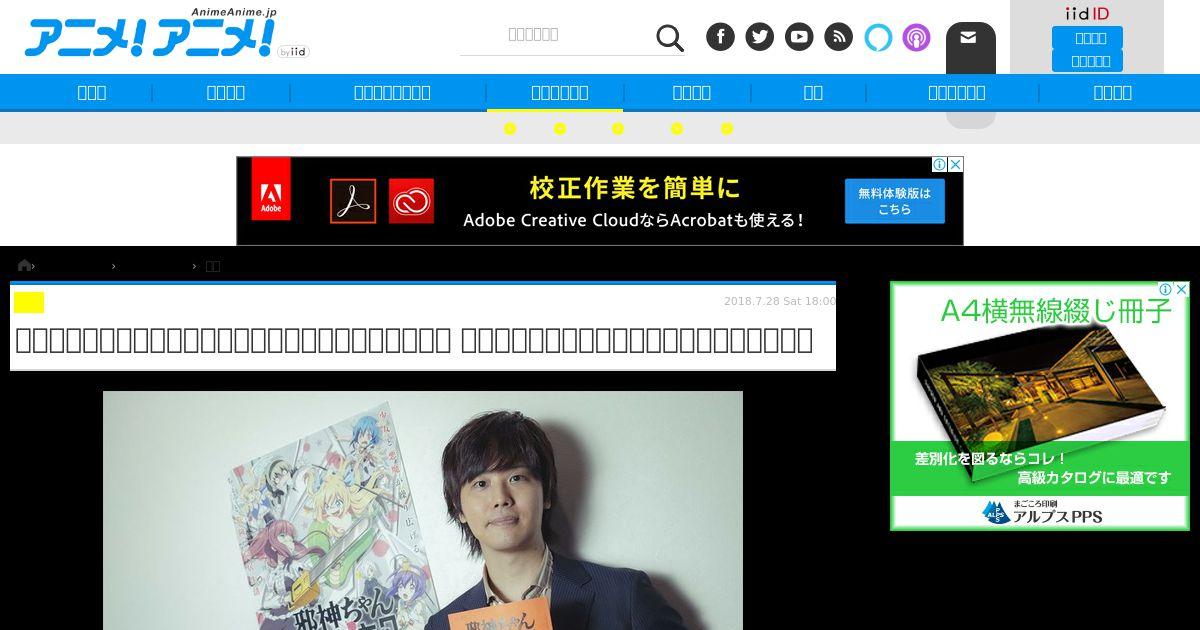This screenshot has height=630, width=1200.
Task: Open the Twitter profile icon
Action: (x=760, y=37)
